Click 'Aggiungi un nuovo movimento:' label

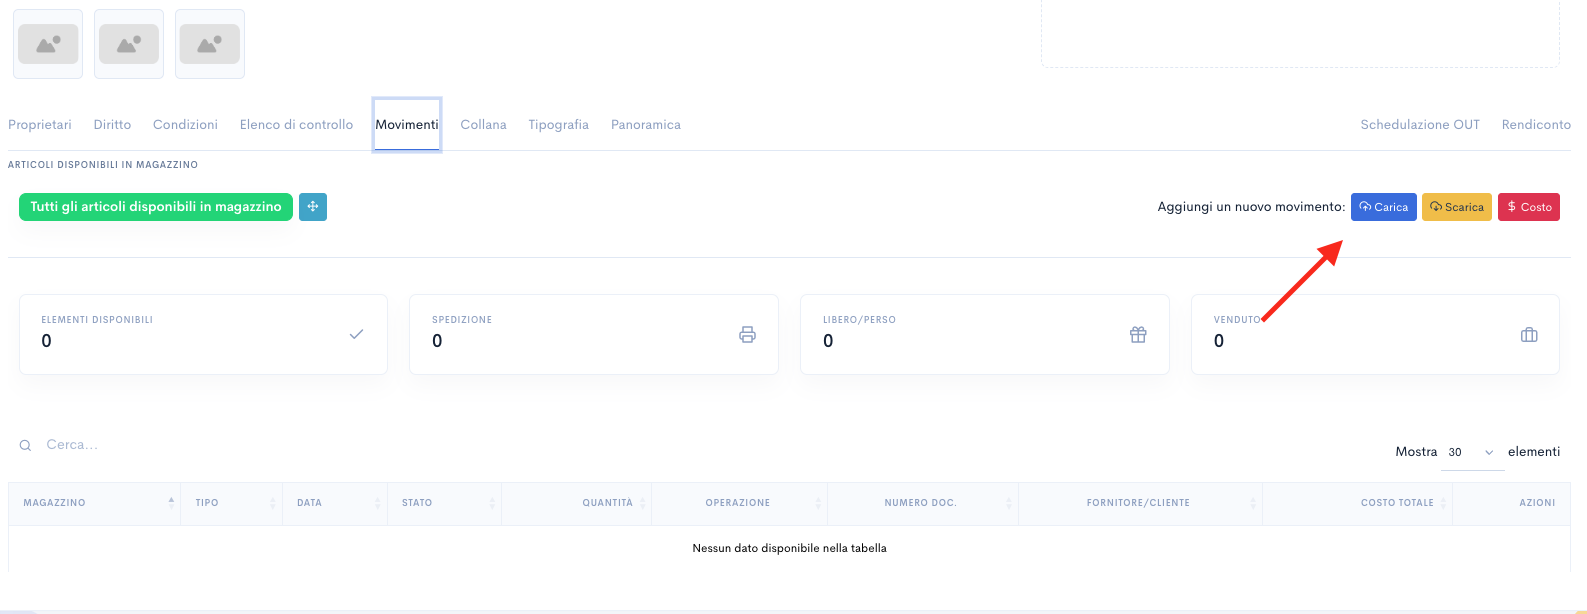pyautogui.click(x=1251, y=207)
